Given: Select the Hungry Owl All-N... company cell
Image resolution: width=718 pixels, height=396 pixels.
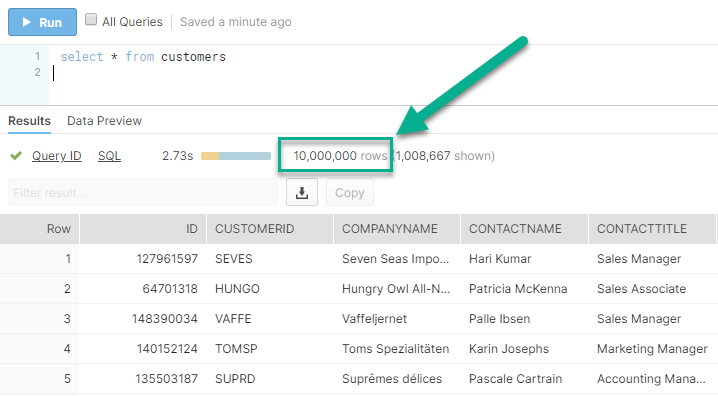Looking at the screenshot, I should tap(397, 289).
